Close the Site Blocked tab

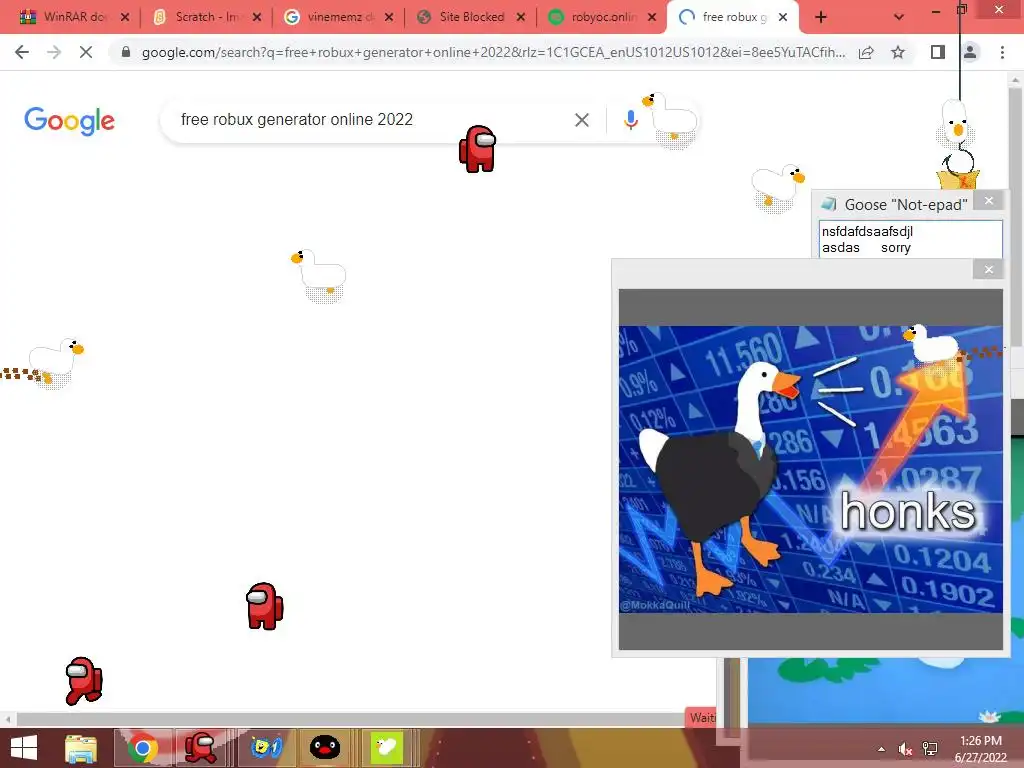pyautogui.click(x=520, y=17)
